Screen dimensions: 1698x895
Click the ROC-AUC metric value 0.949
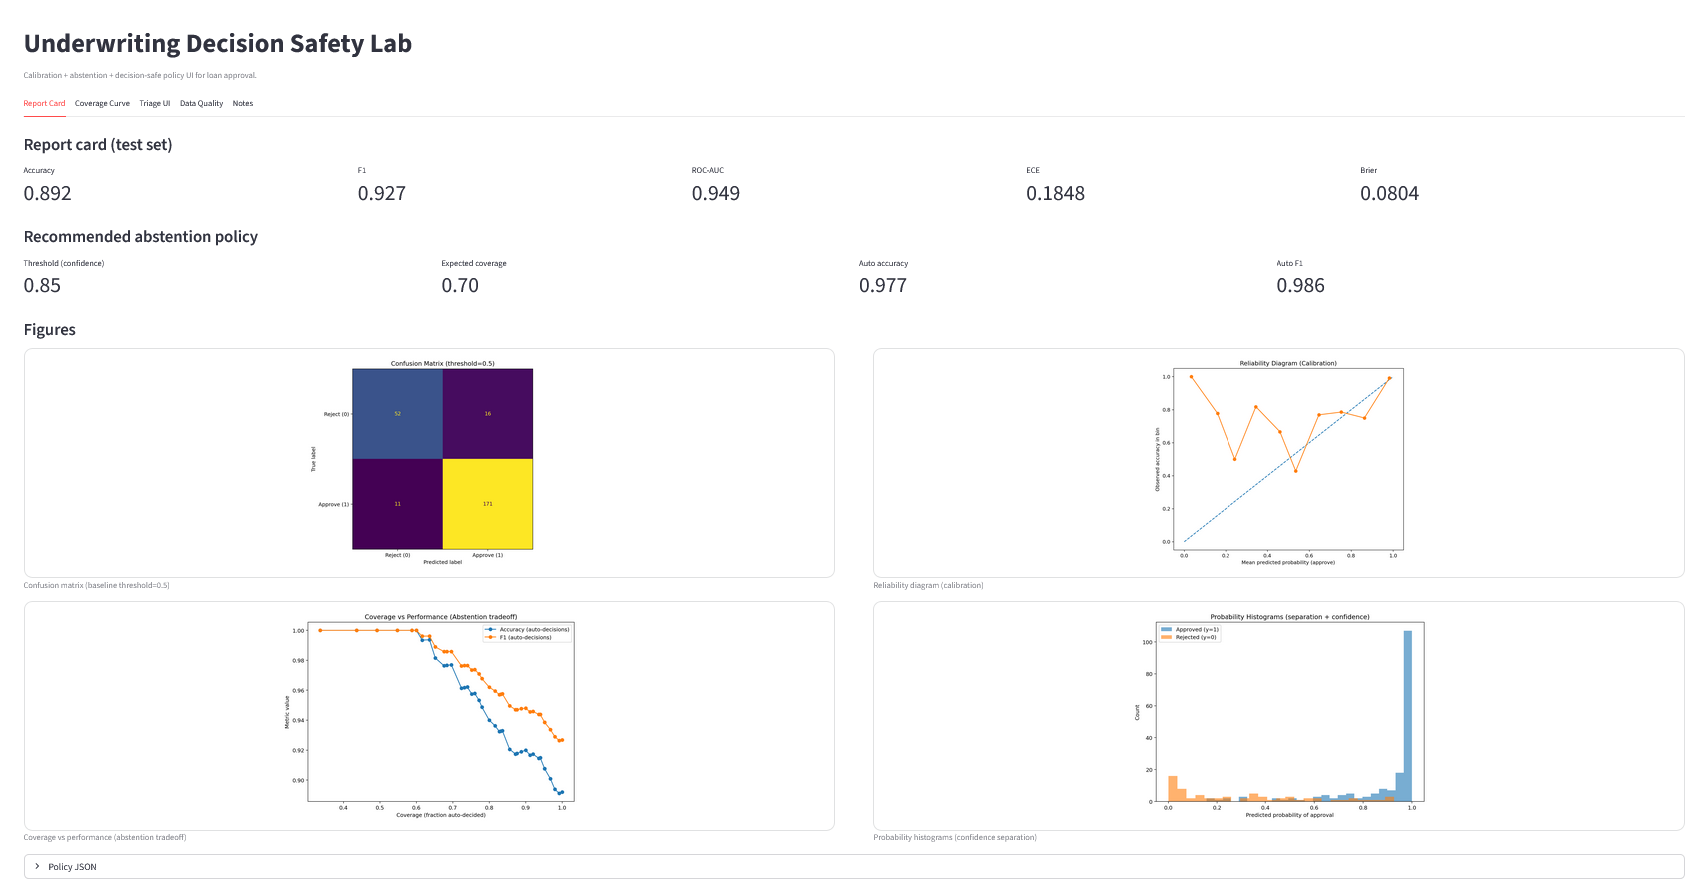(x=716, y=193)
